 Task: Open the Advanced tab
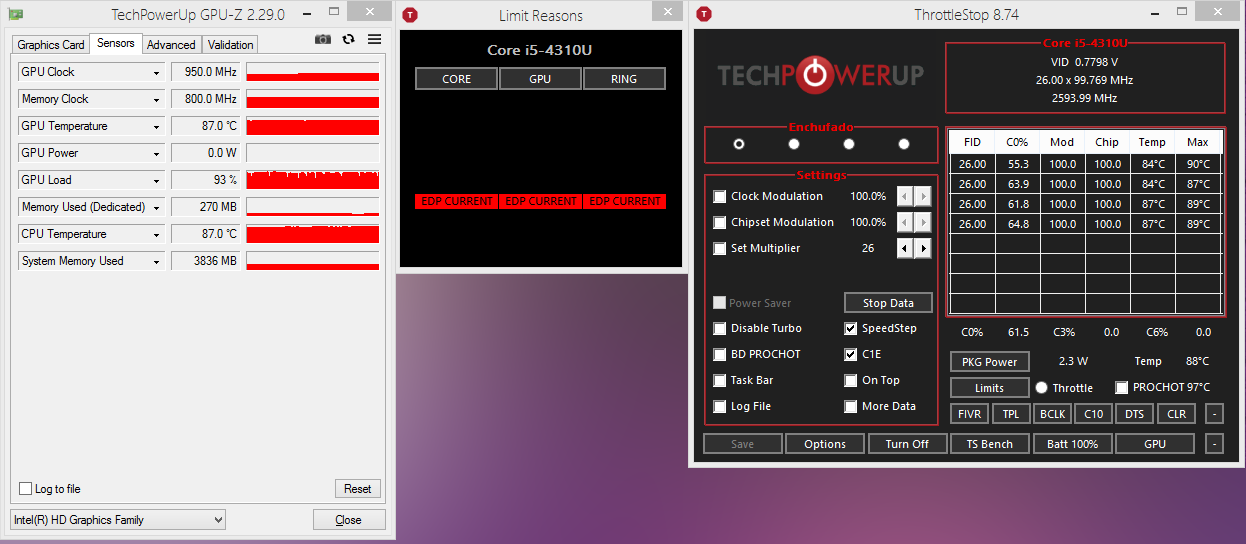coord(171,45)
